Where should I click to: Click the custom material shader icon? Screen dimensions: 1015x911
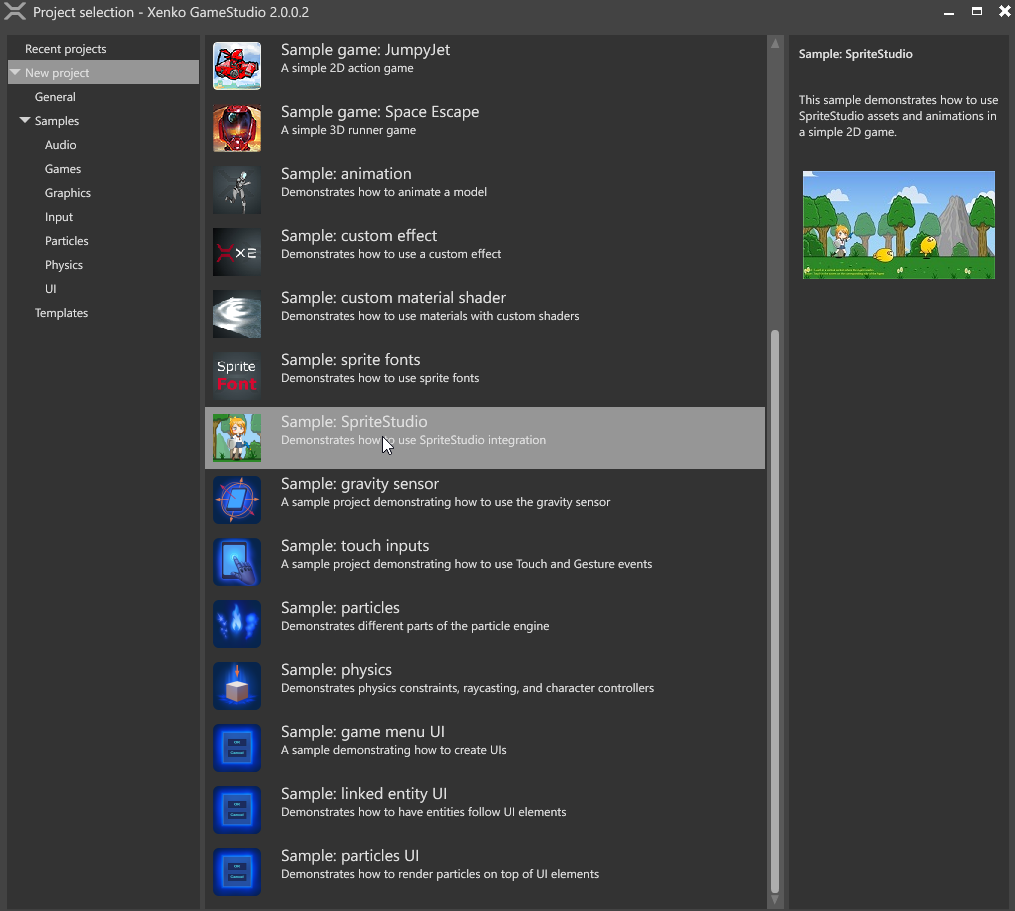(x=237, y=314)
